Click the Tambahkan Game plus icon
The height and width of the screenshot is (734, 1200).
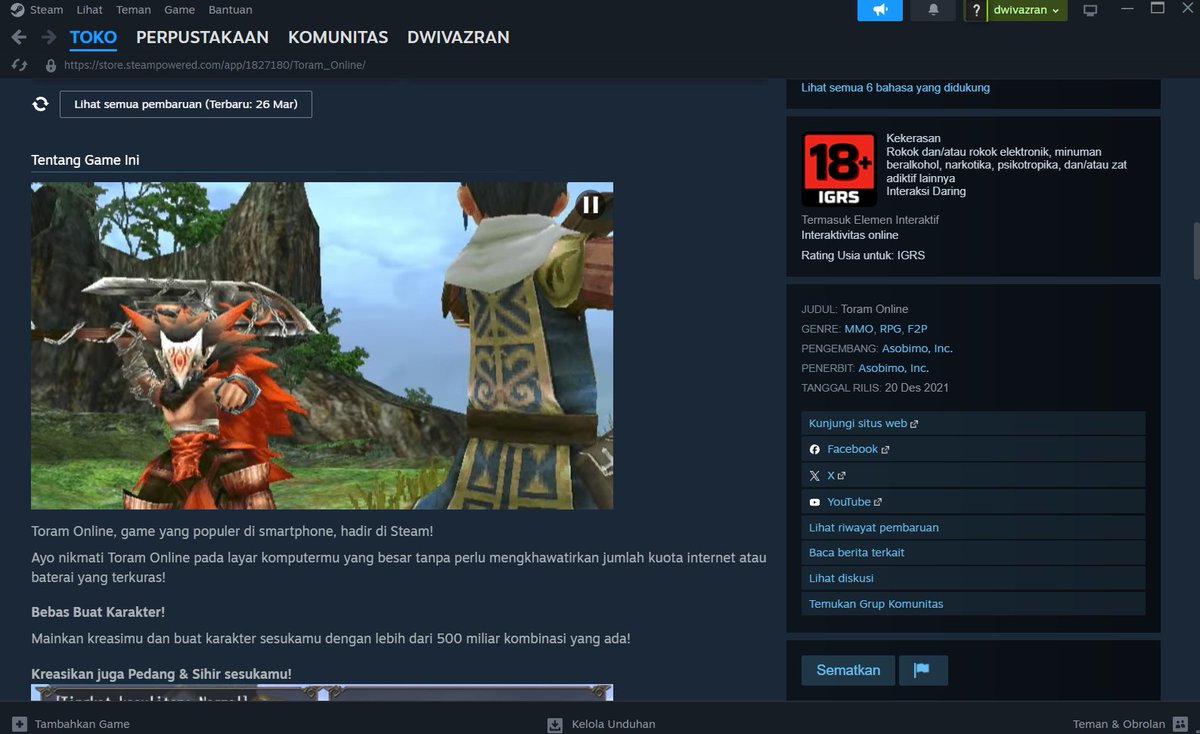pyautogui.click(x=20, y=724)
